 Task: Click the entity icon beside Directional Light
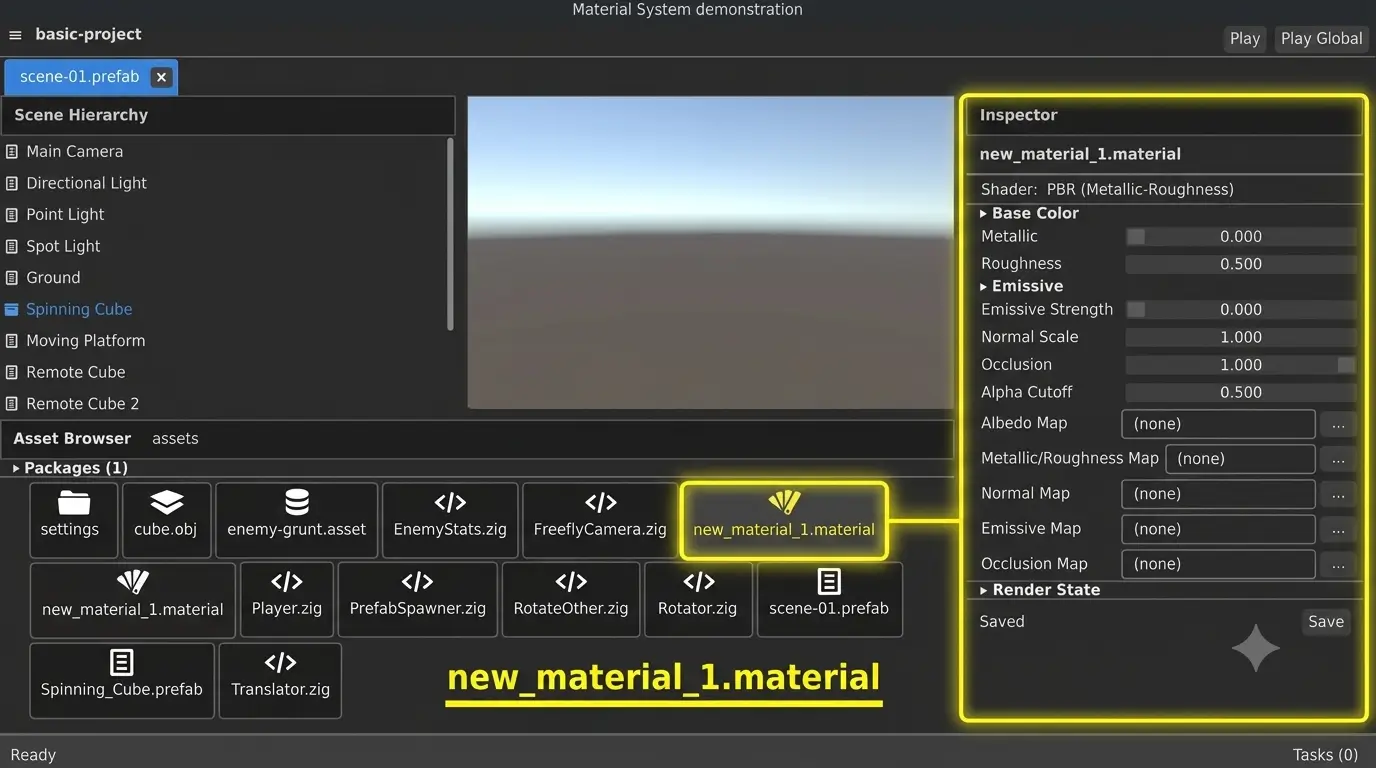pyautogui.click(x=12, y=183)
